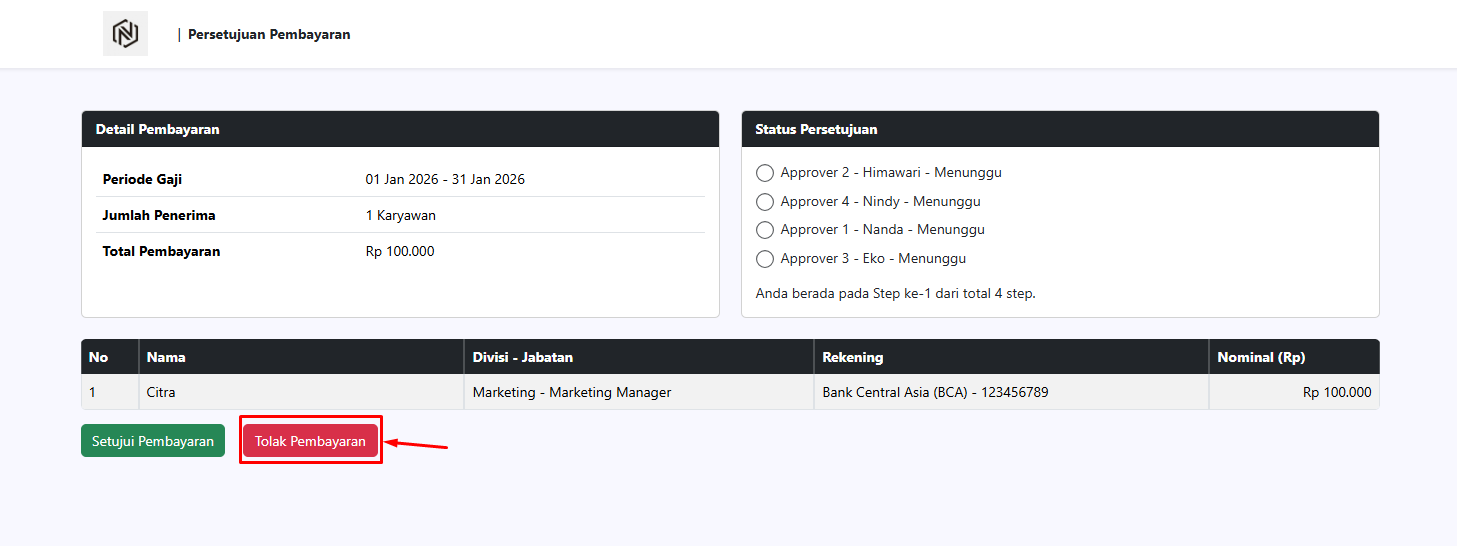
Task: Click the Persetujuan Pembayaran page title
Action: click(x=268, y=34)
